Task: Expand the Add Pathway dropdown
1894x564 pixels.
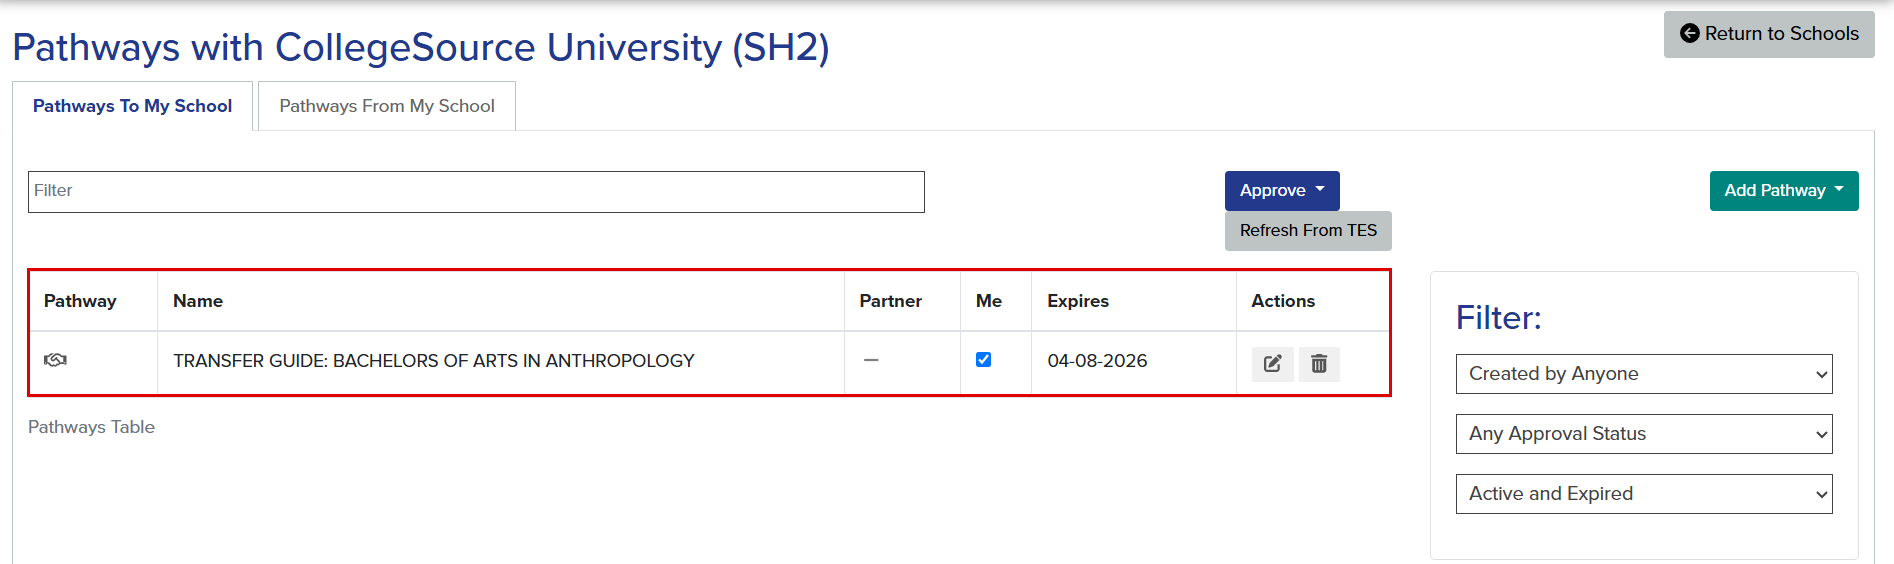Action: click(1784, 190)
